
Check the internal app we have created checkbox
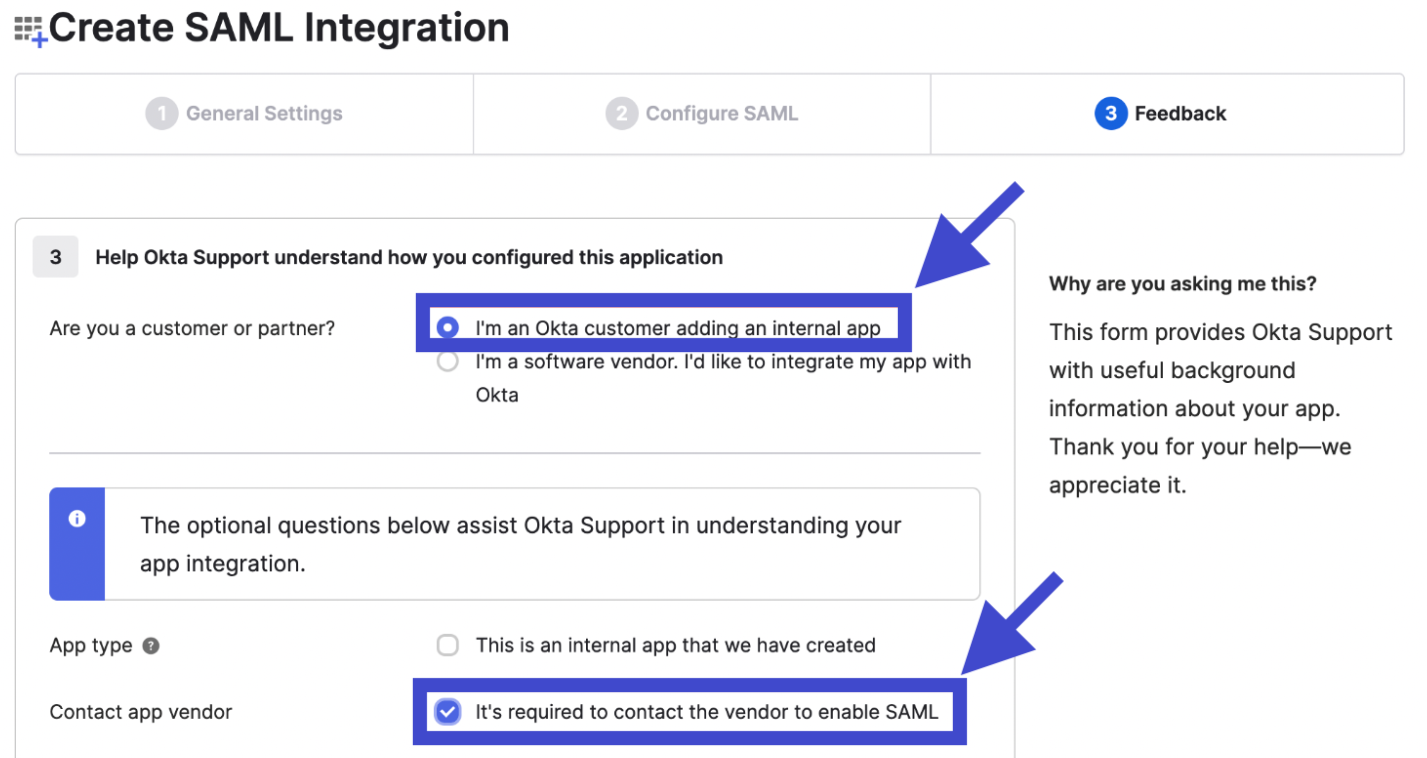click(448, 646)
